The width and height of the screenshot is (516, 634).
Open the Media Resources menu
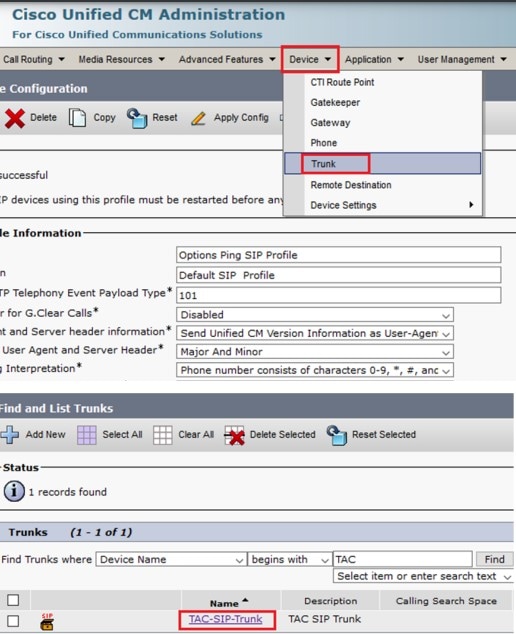pos(121,59)
